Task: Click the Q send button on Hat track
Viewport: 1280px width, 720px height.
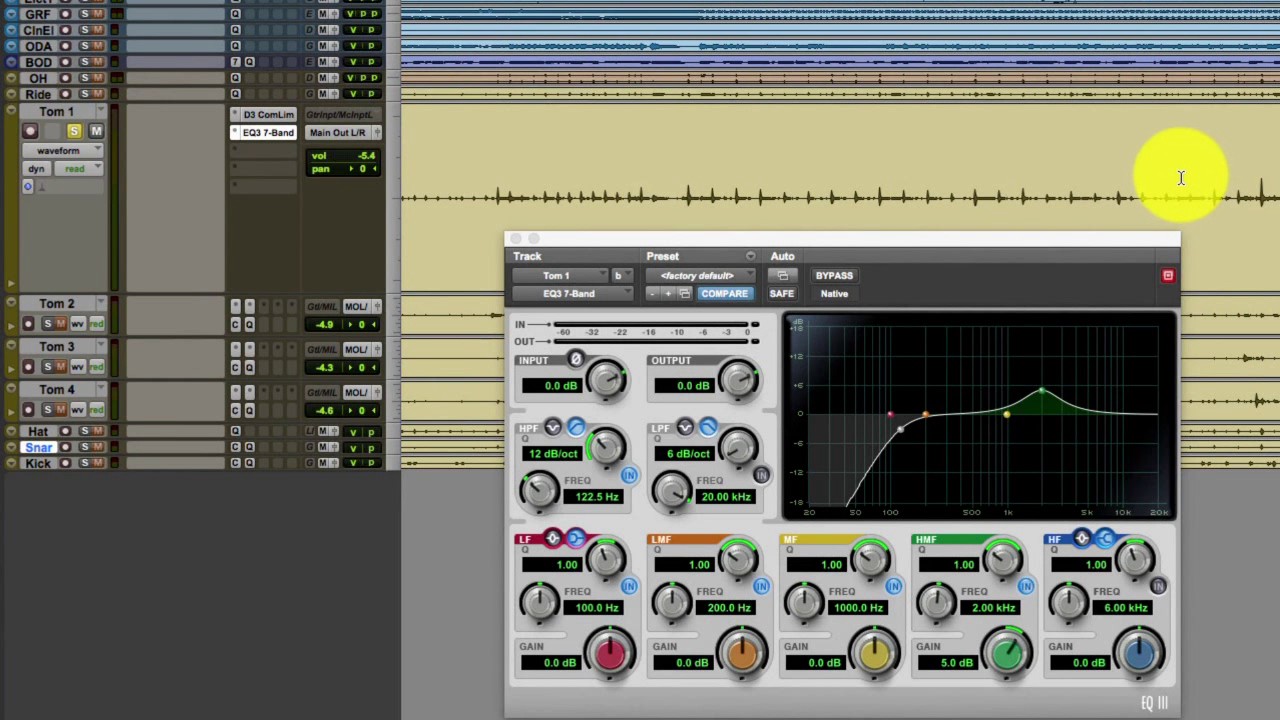Action: pyautogui.click(x=236, y=431)
